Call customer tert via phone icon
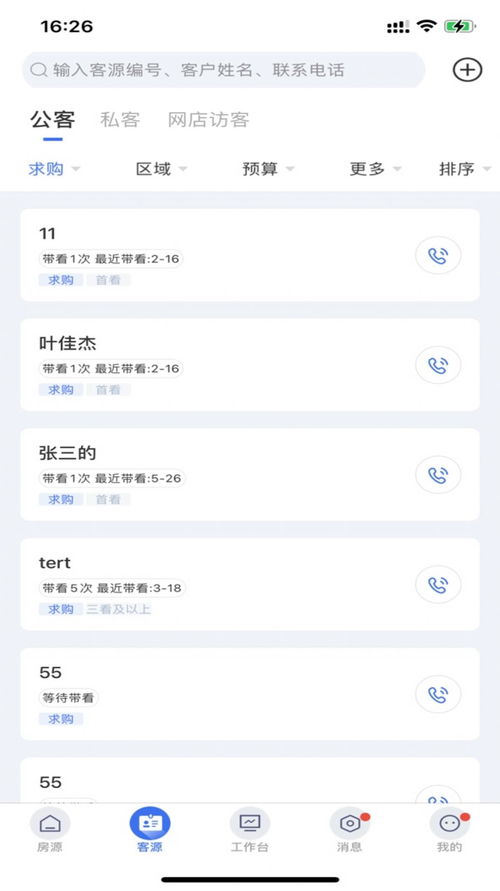 pos(438,584)
